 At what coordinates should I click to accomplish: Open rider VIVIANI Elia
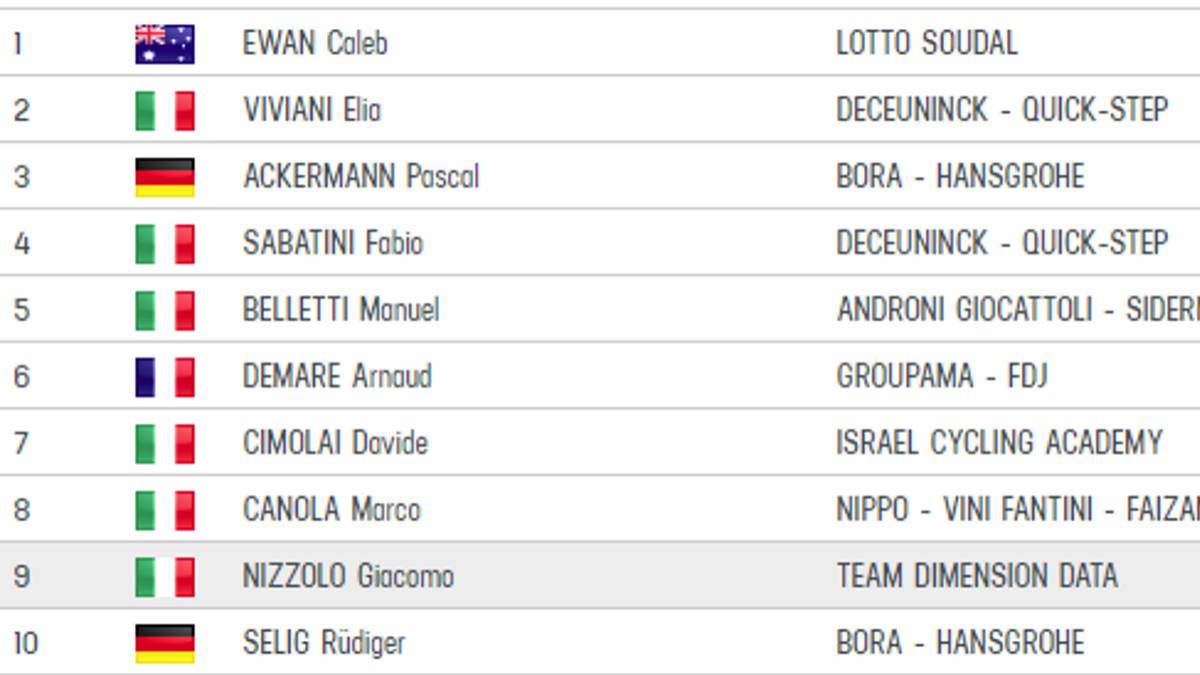[x=312, y=110]
